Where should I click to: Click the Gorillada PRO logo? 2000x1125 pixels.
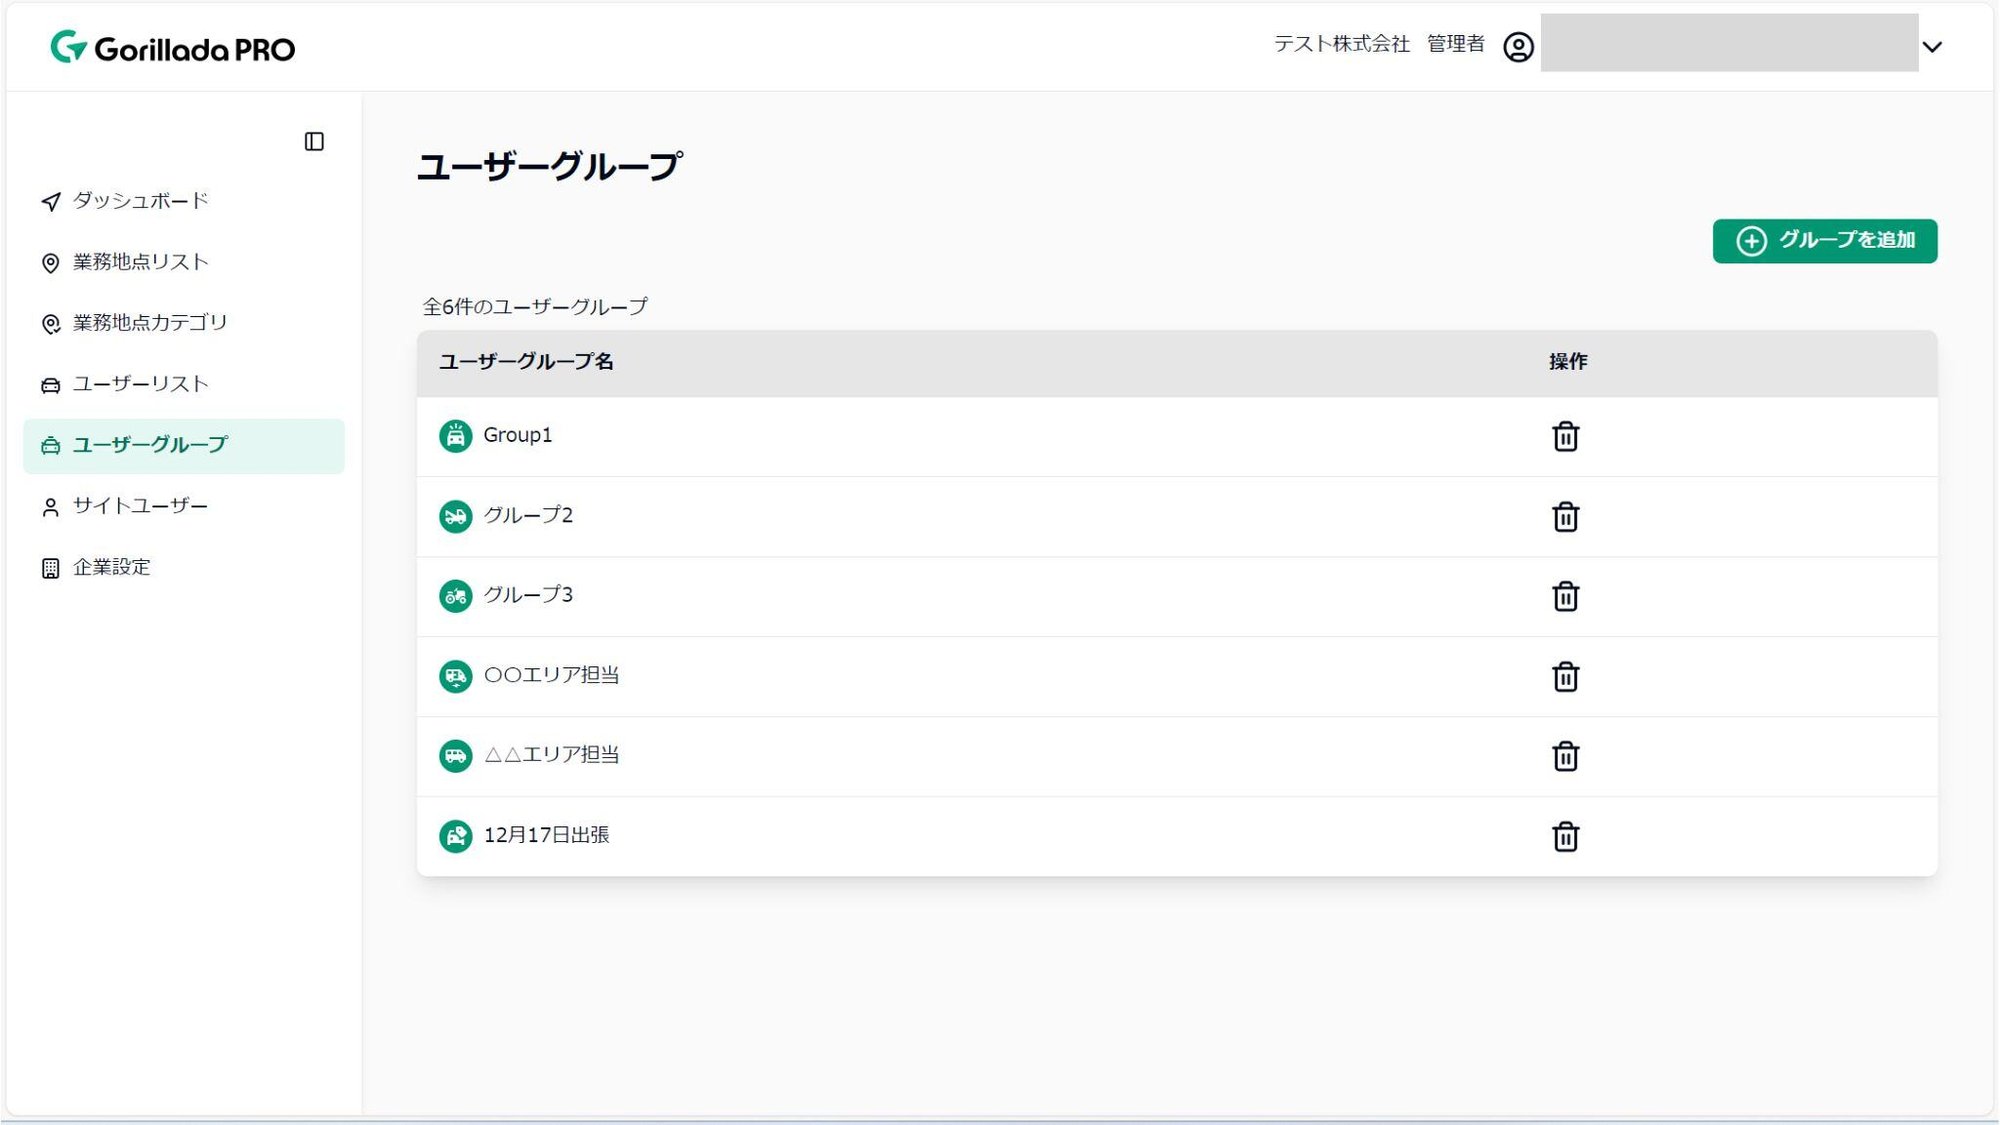173,47
